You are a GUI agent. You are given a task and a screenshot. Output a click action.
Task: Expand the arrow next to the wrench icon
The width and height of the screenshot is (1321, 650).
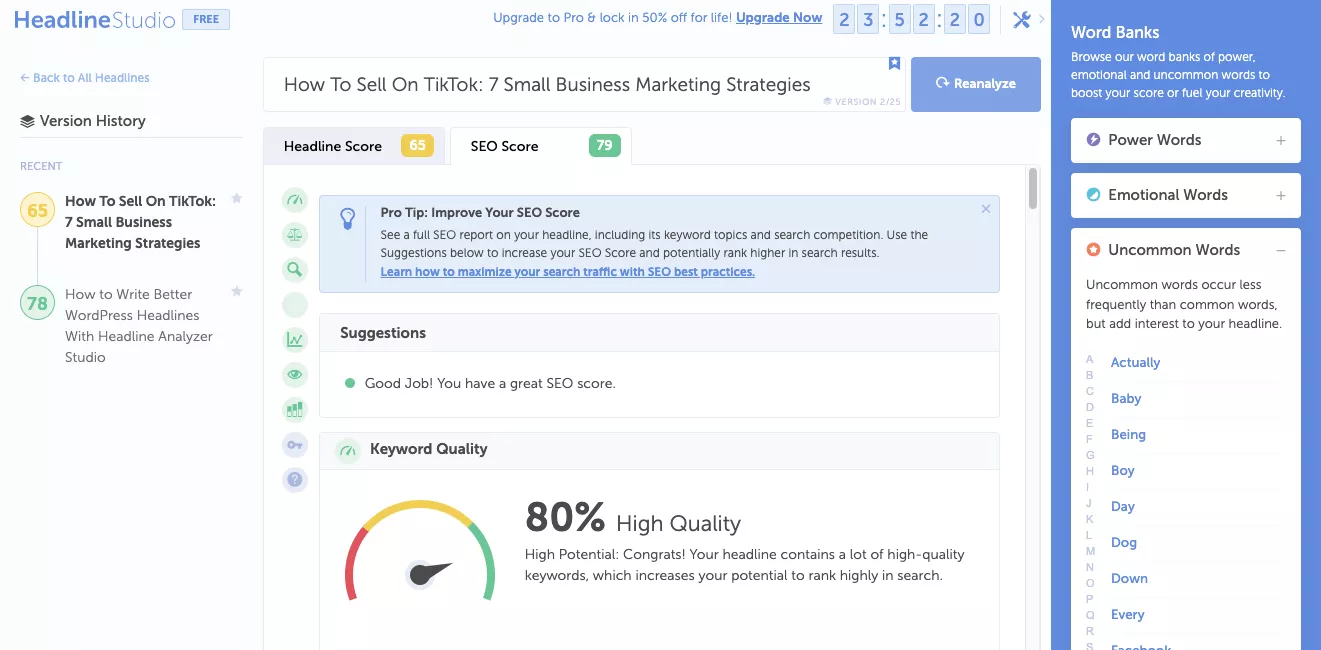[1042, 19]
